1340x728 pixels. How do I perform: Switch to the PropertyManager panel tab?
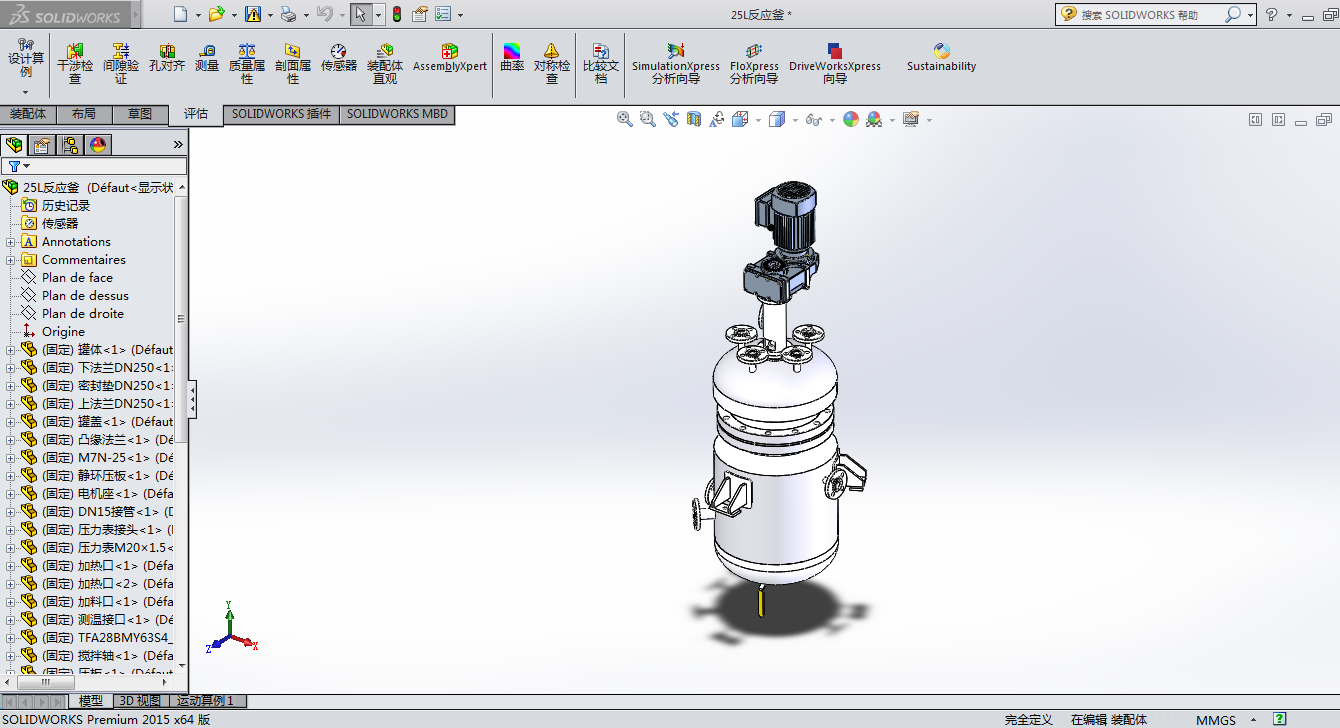point(42,145)
